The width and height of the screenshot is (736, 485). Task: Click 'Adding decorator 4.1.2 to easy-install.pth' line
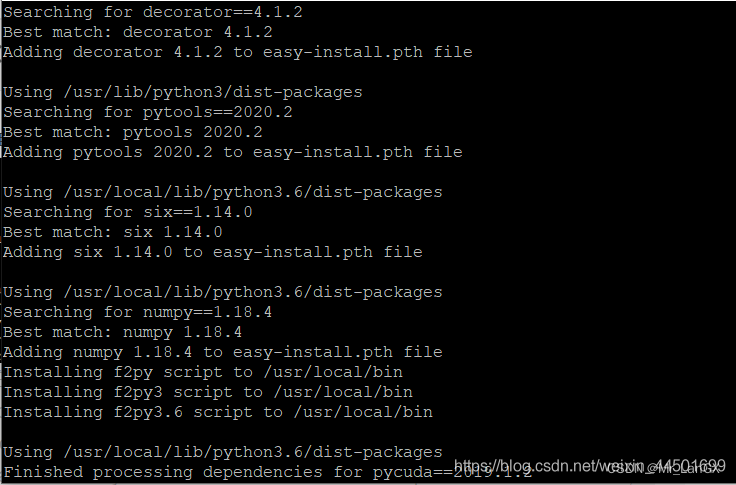(238, 52)
